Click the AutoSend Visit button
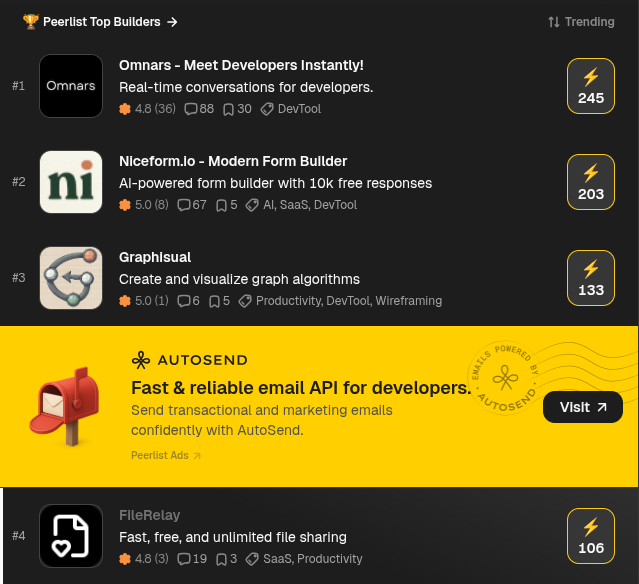The image size is (639, 584). pos(583,407)
